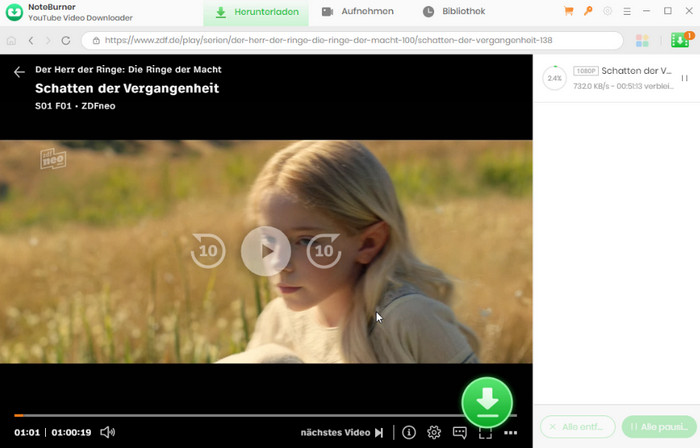Click the lock icon in address bar
The height and width of the screenshot is (448, 700).
pyautogui.click(x=96, y=41)
